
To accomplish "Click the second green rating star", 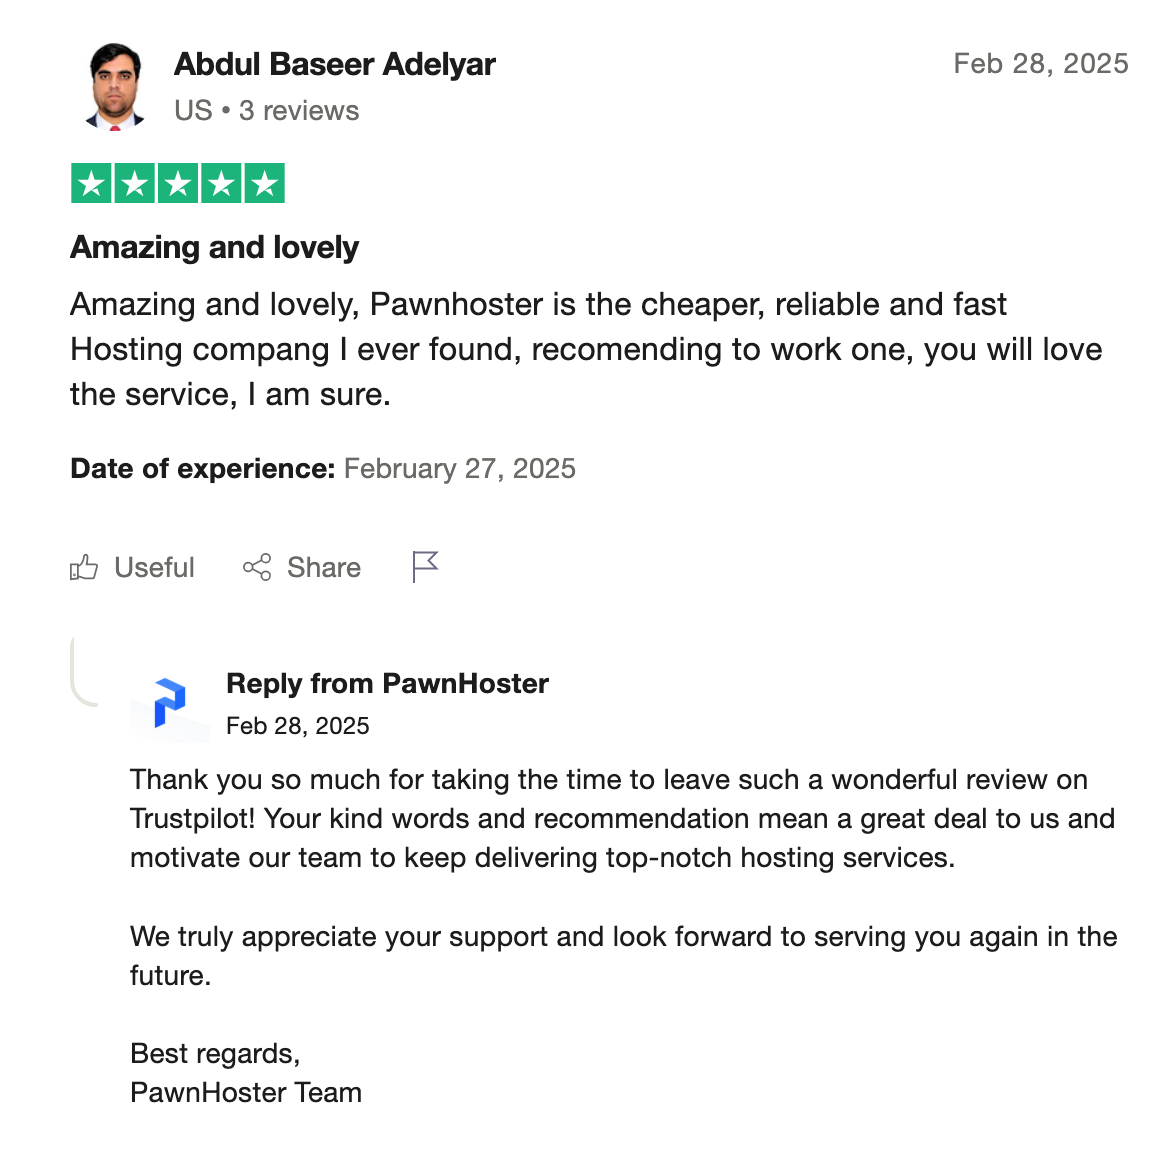I will pyautogui.click(x=134, y=184).
